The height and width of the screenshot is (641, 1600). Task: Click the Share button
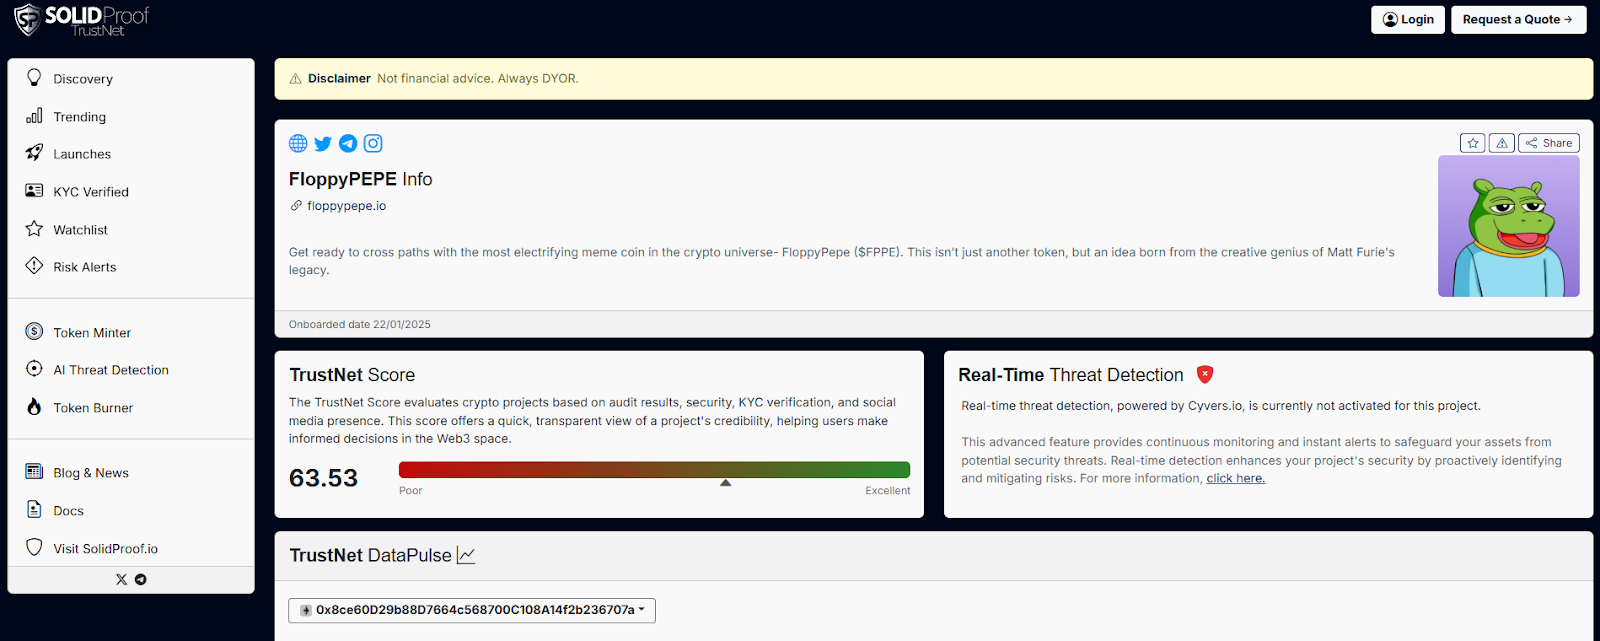[x=1549, y=143]
